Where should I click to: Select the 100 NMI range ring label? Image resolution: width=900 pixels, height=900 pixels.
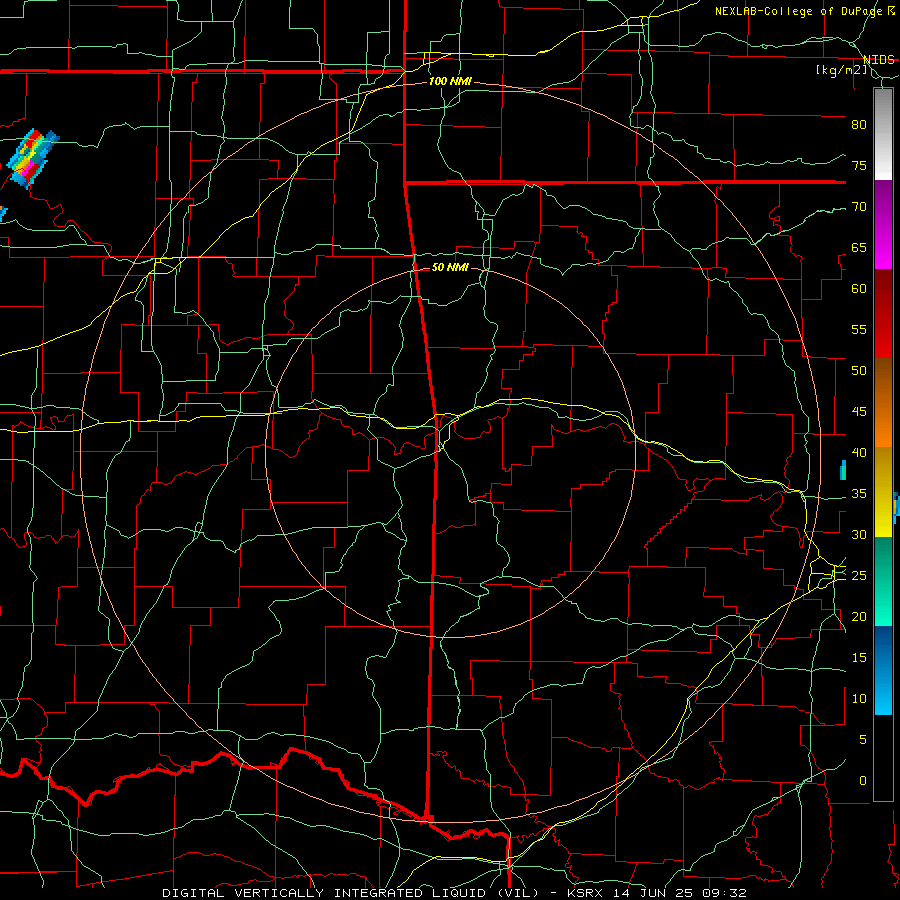(x=450, y=81)
